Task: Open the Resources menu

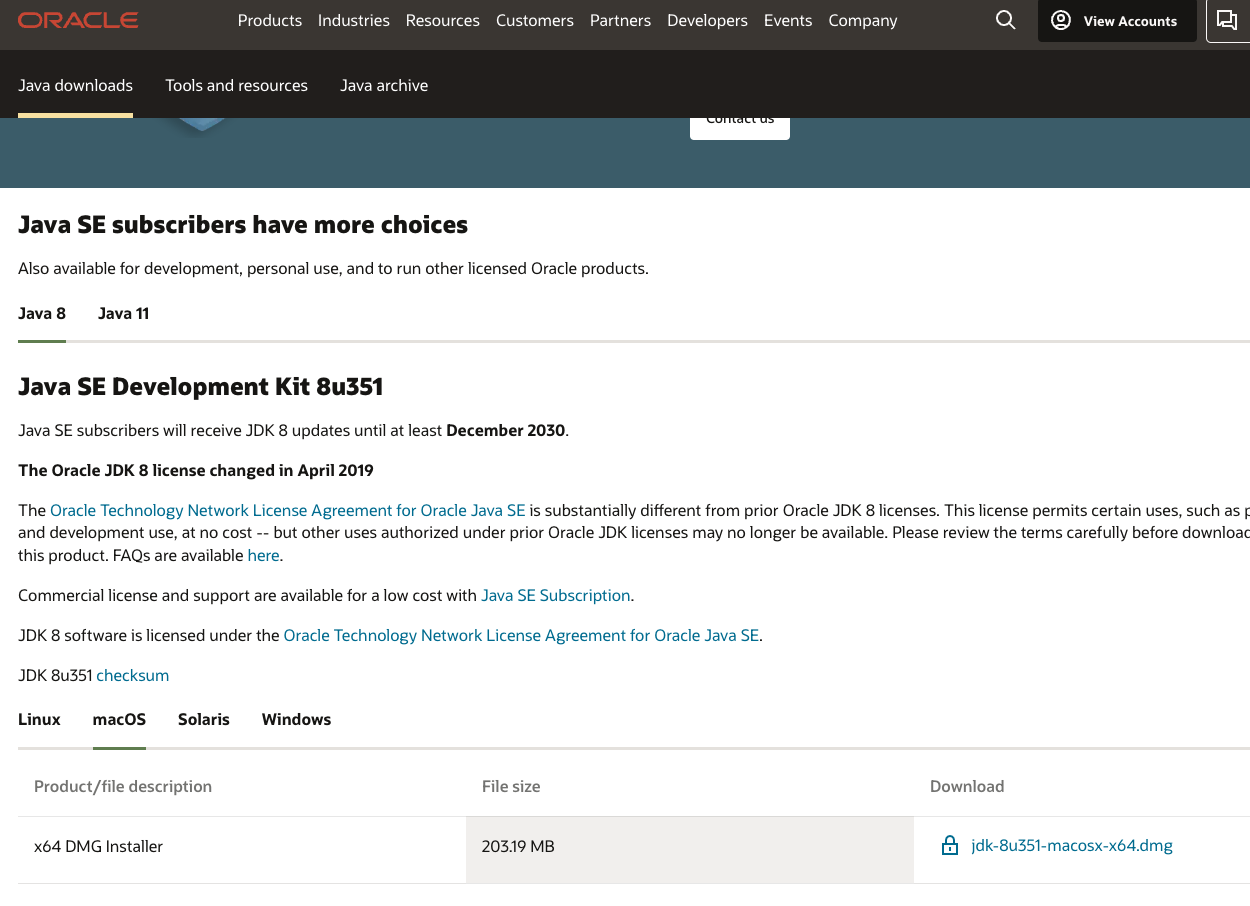Action: click(x=443, y=20)
